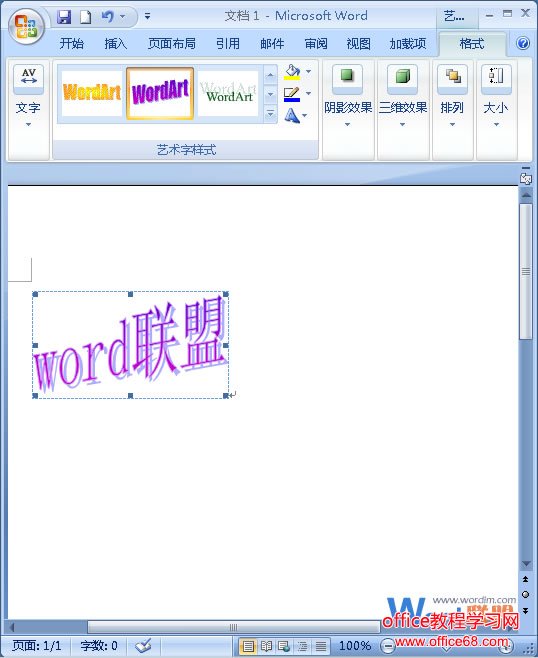This screenshot has width=538, height=658.
Task: Click the zoom out minus button
Action: pyautogui.click(x=387, y=645)
